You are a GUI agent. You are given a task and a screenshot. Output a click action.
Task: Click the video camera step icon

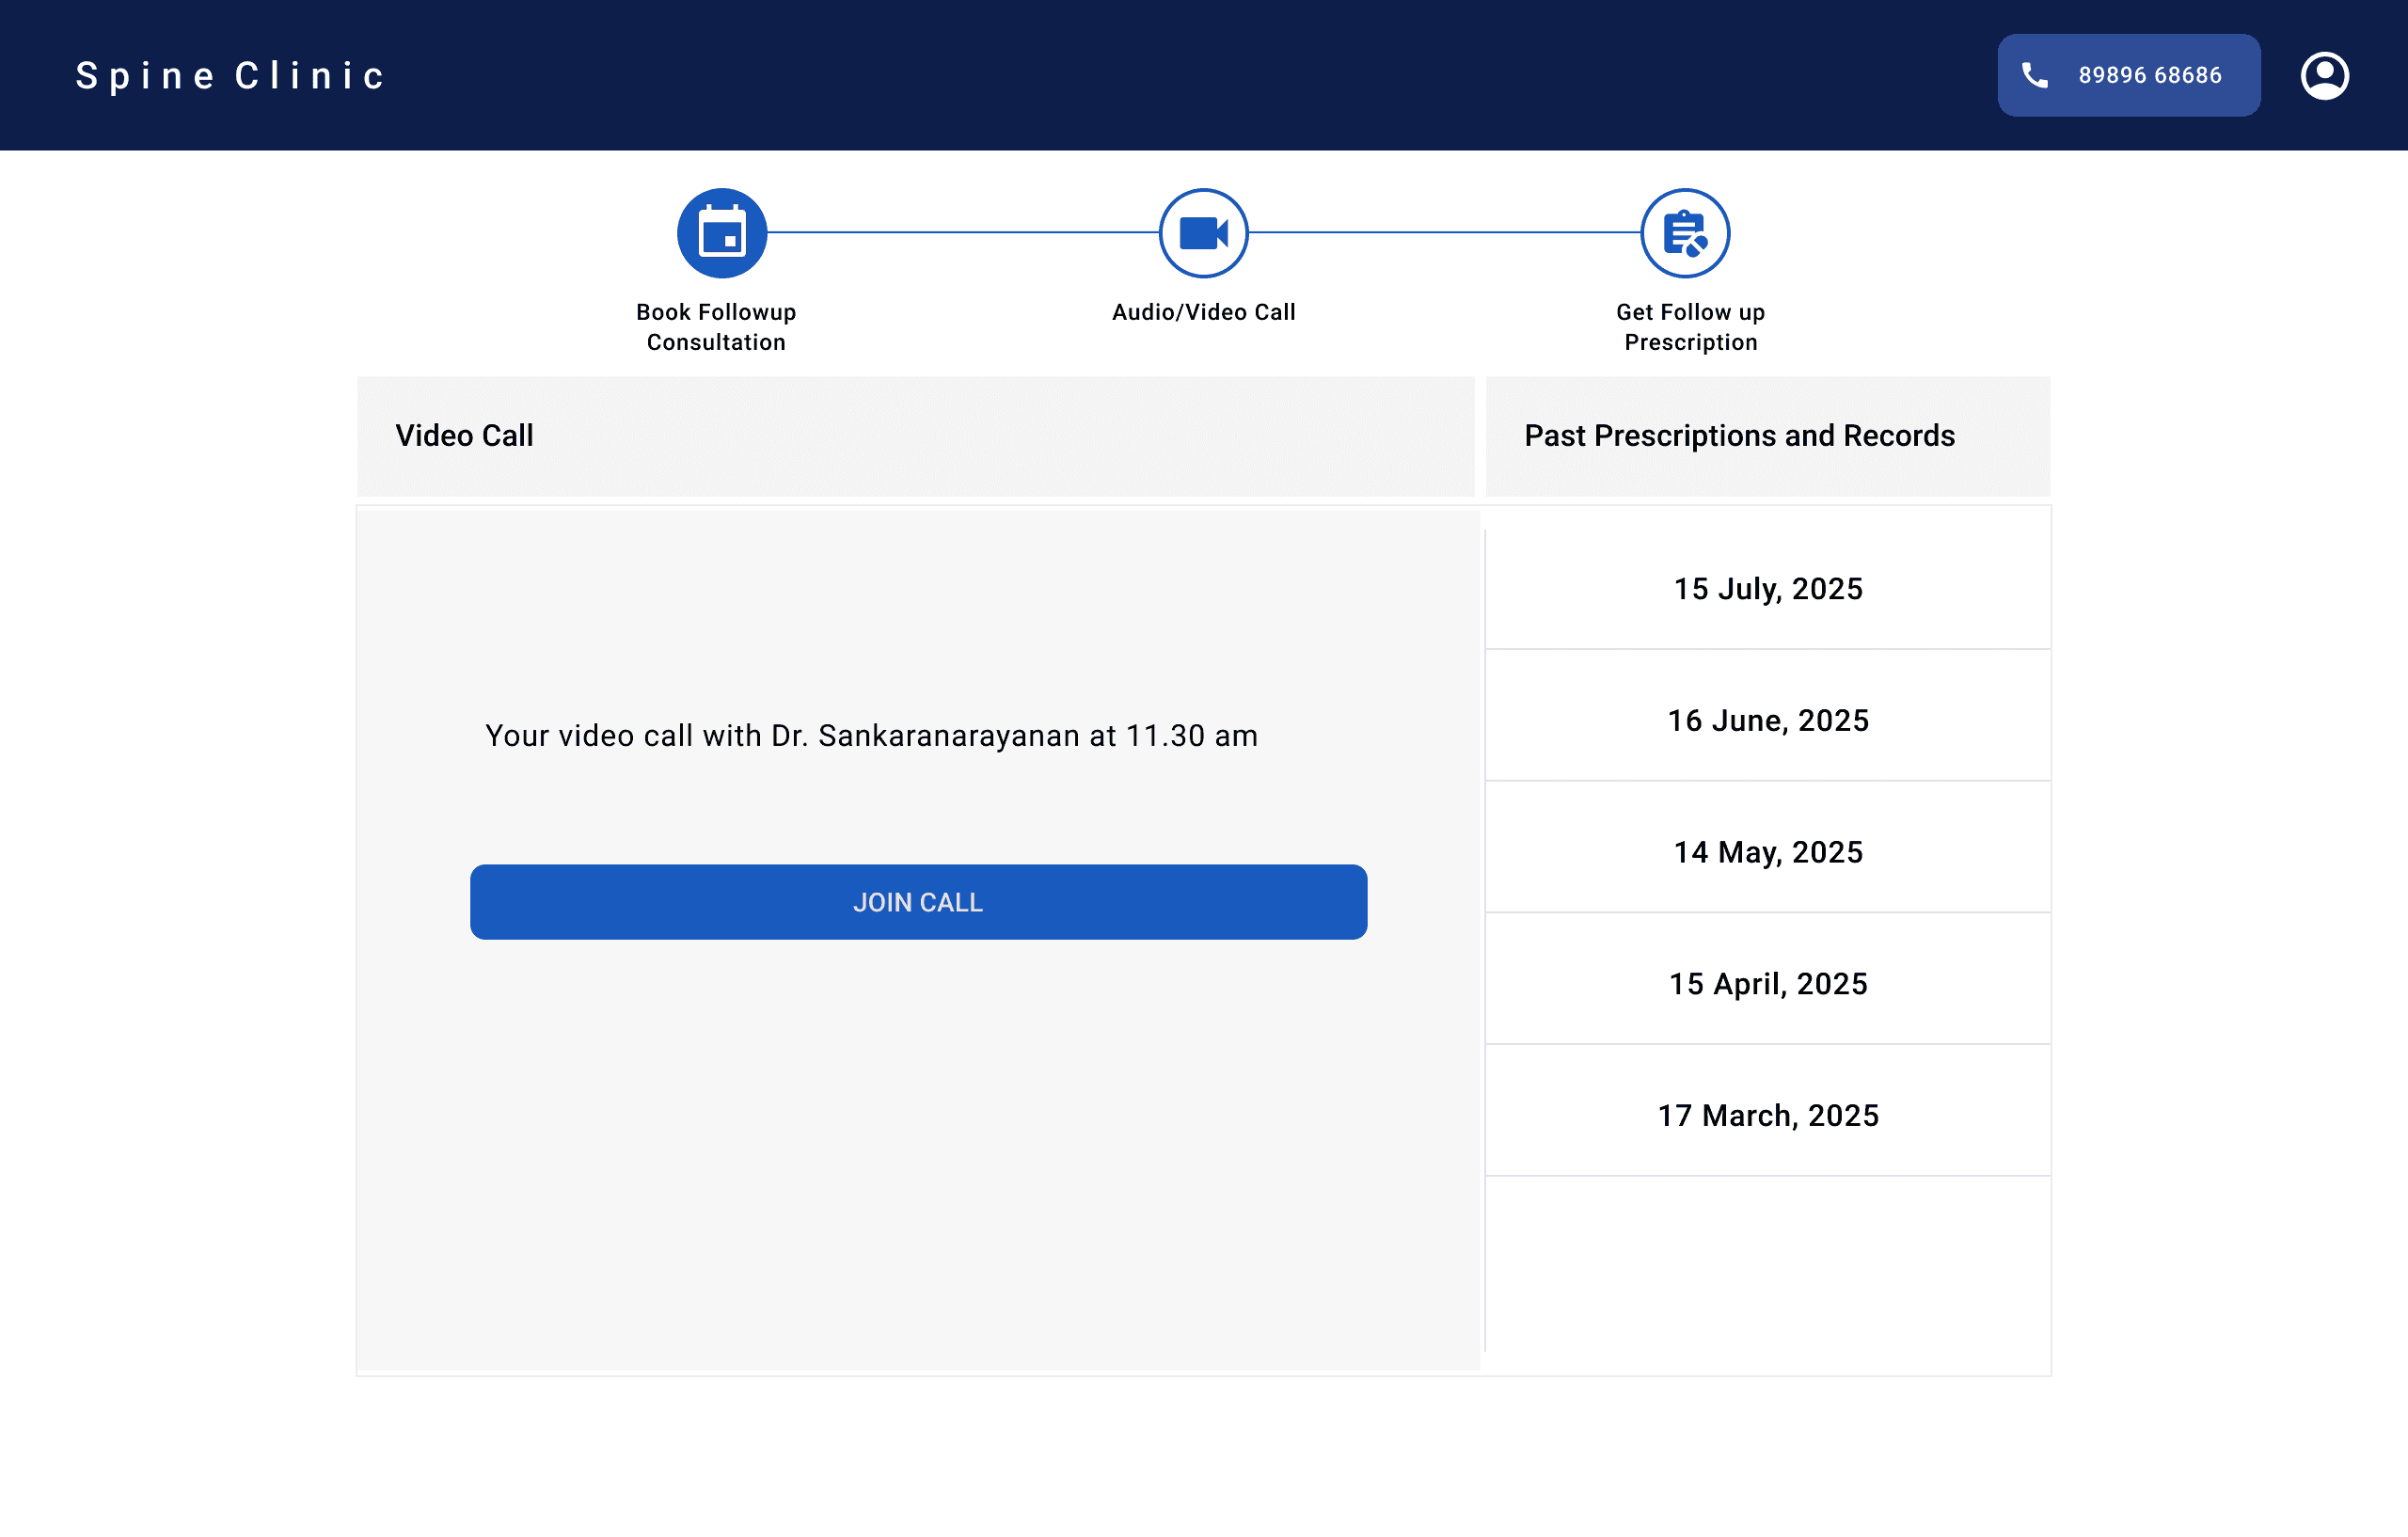(1203, 233)
